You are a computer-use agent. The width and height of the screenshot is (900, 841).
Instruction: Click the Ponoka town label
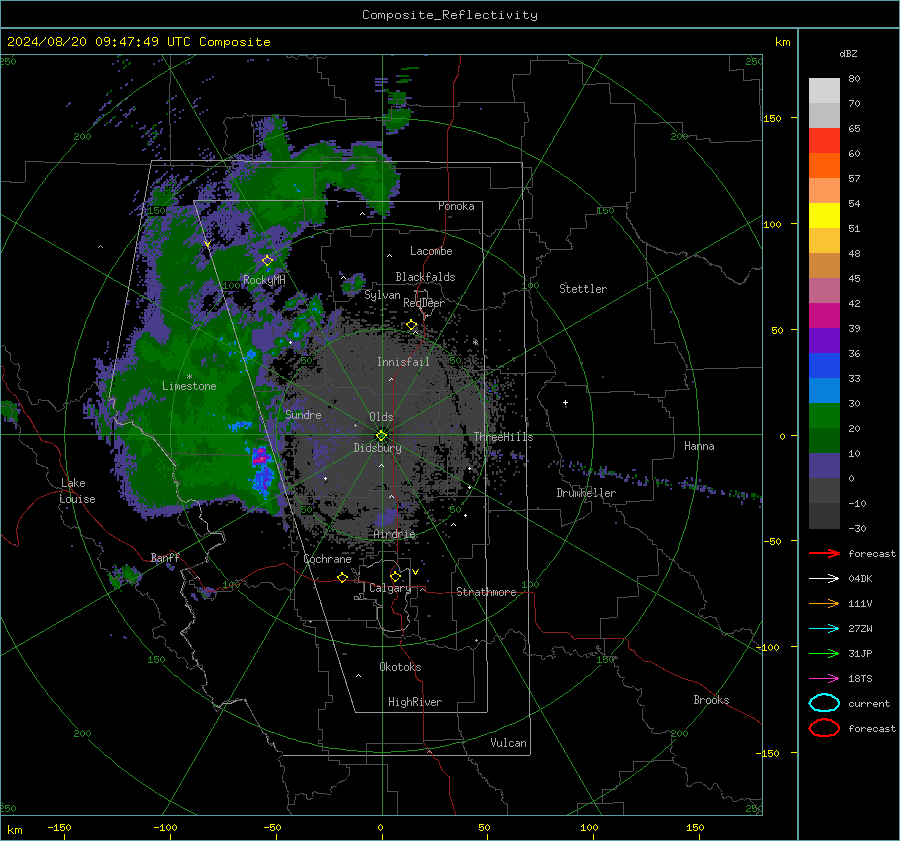pos(456,206)
